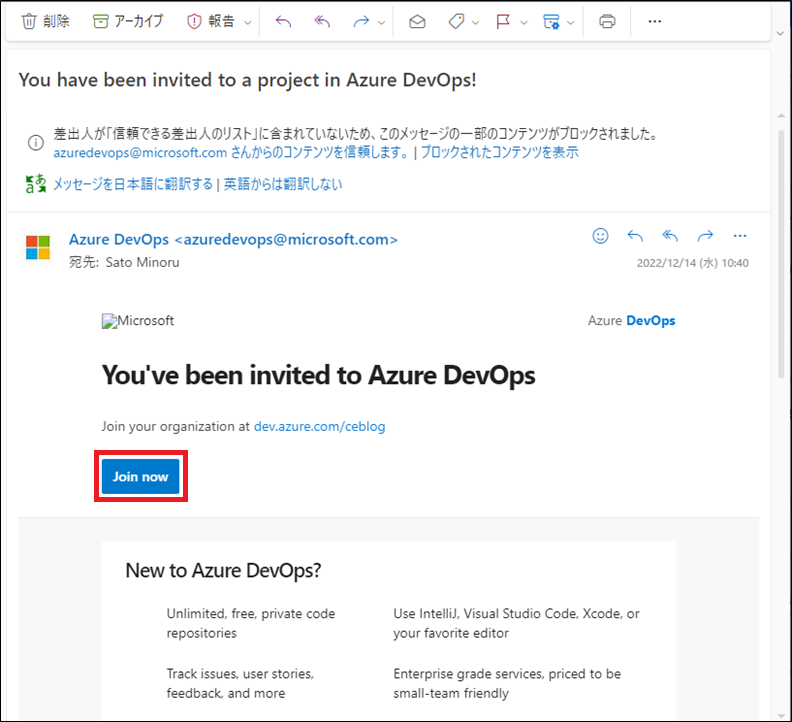This screenshot has height=722, width=792.
Task: Add reaction with smiley icon
Action: point(600,236)
